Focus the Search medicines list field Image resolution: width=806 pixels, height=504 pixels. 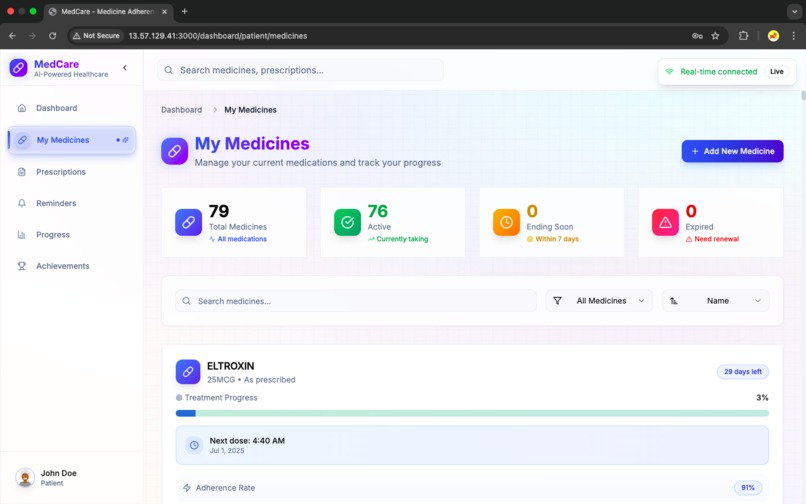(356, 301)
